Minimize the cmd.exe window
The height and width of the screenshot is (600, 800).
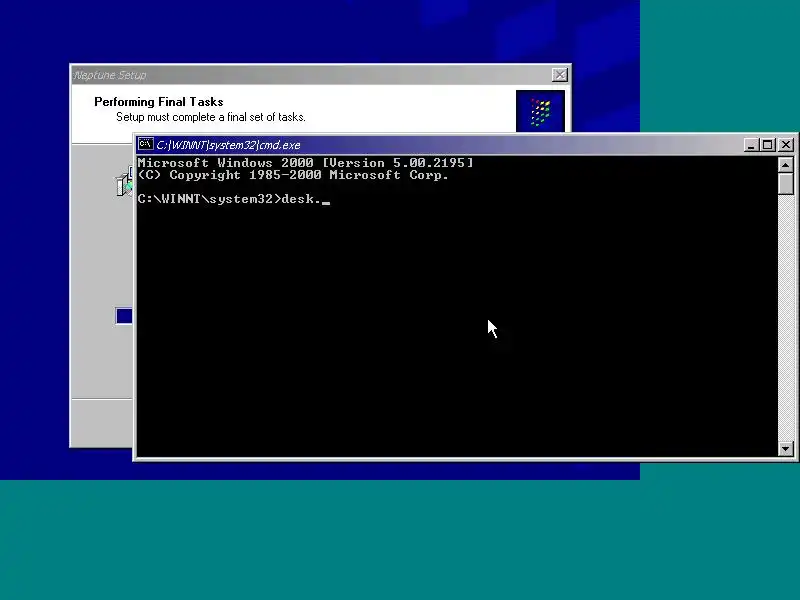coord(751,145)
